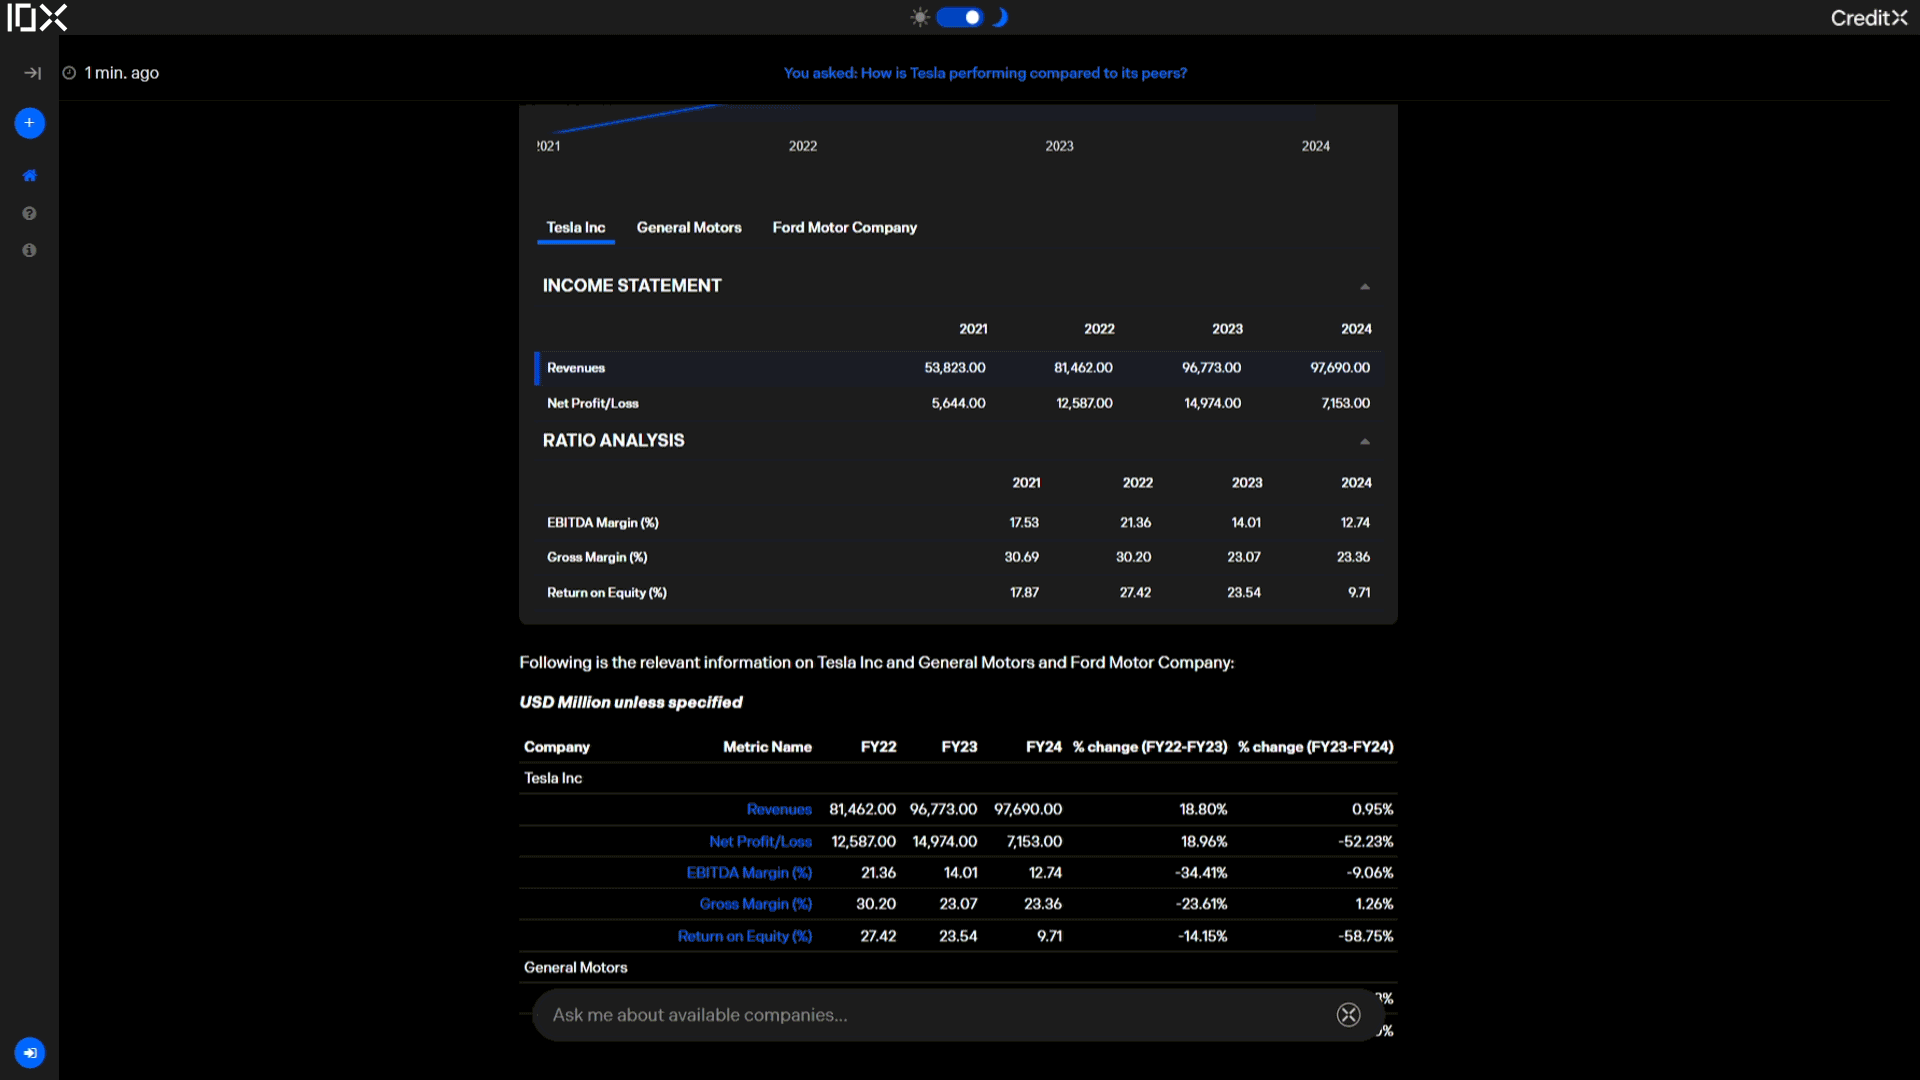Open help via the question mark icon

point(29,213)
